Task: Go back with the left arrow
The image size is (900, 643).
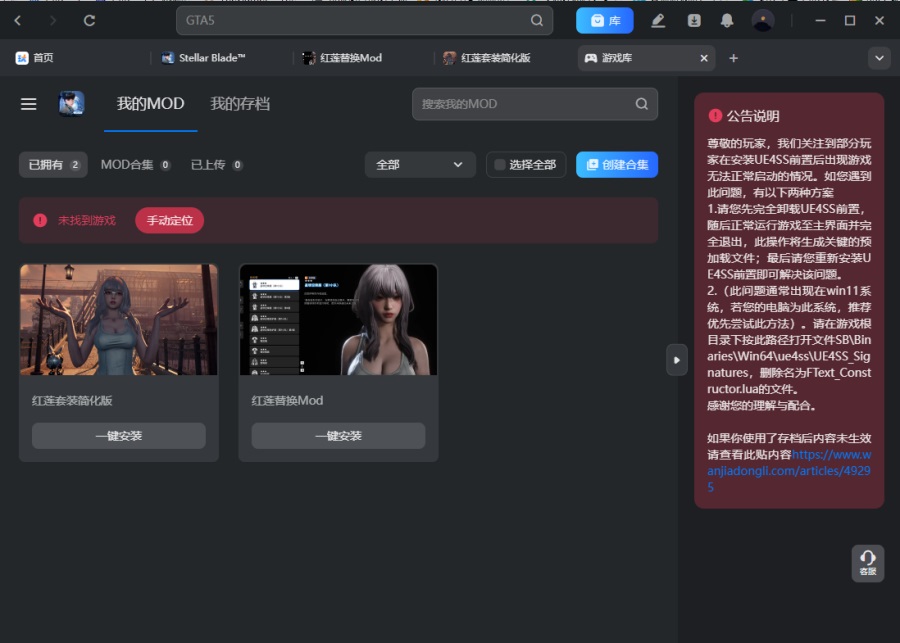Action: pos(17,21)
